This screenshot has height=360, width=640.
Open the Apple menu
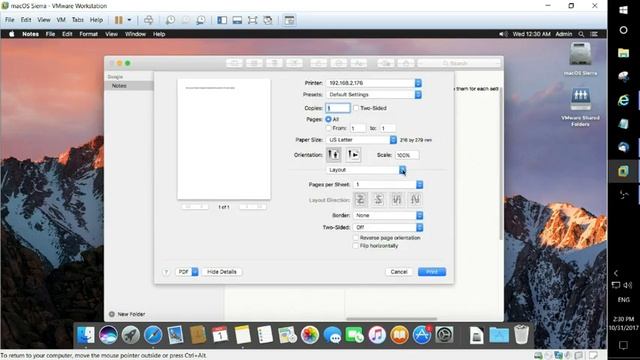click(11, 34)
